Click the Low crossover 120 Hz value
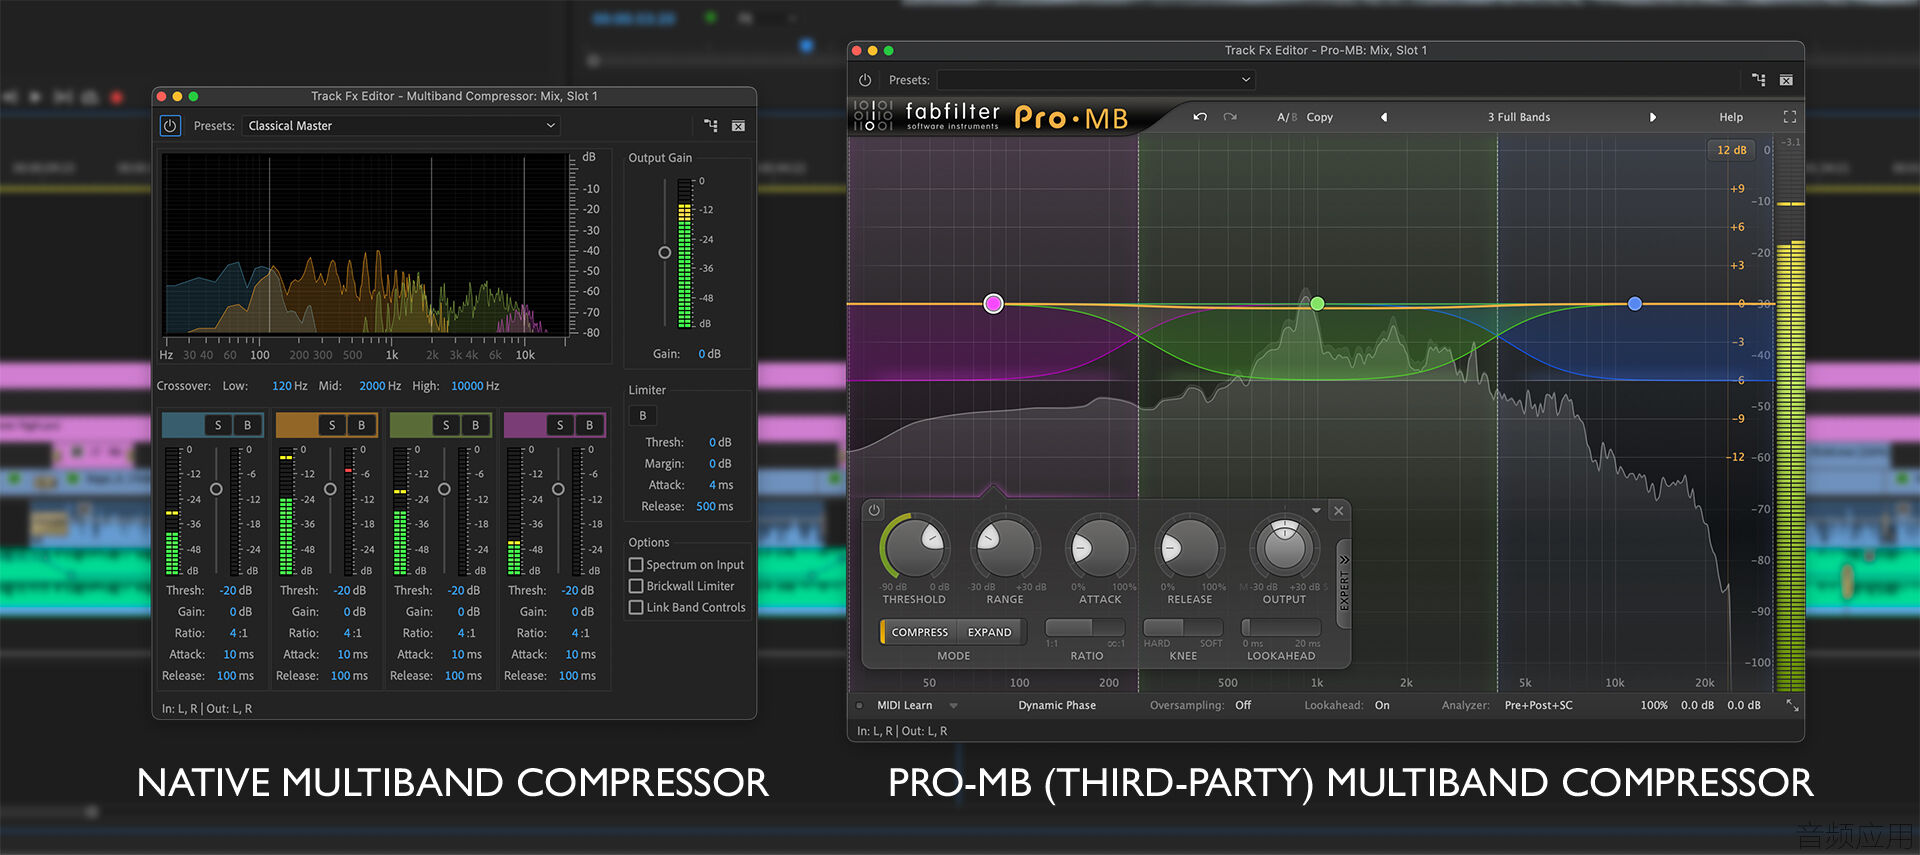Image resolution: width=1920 pixels, height=855 pixels. 289,386
